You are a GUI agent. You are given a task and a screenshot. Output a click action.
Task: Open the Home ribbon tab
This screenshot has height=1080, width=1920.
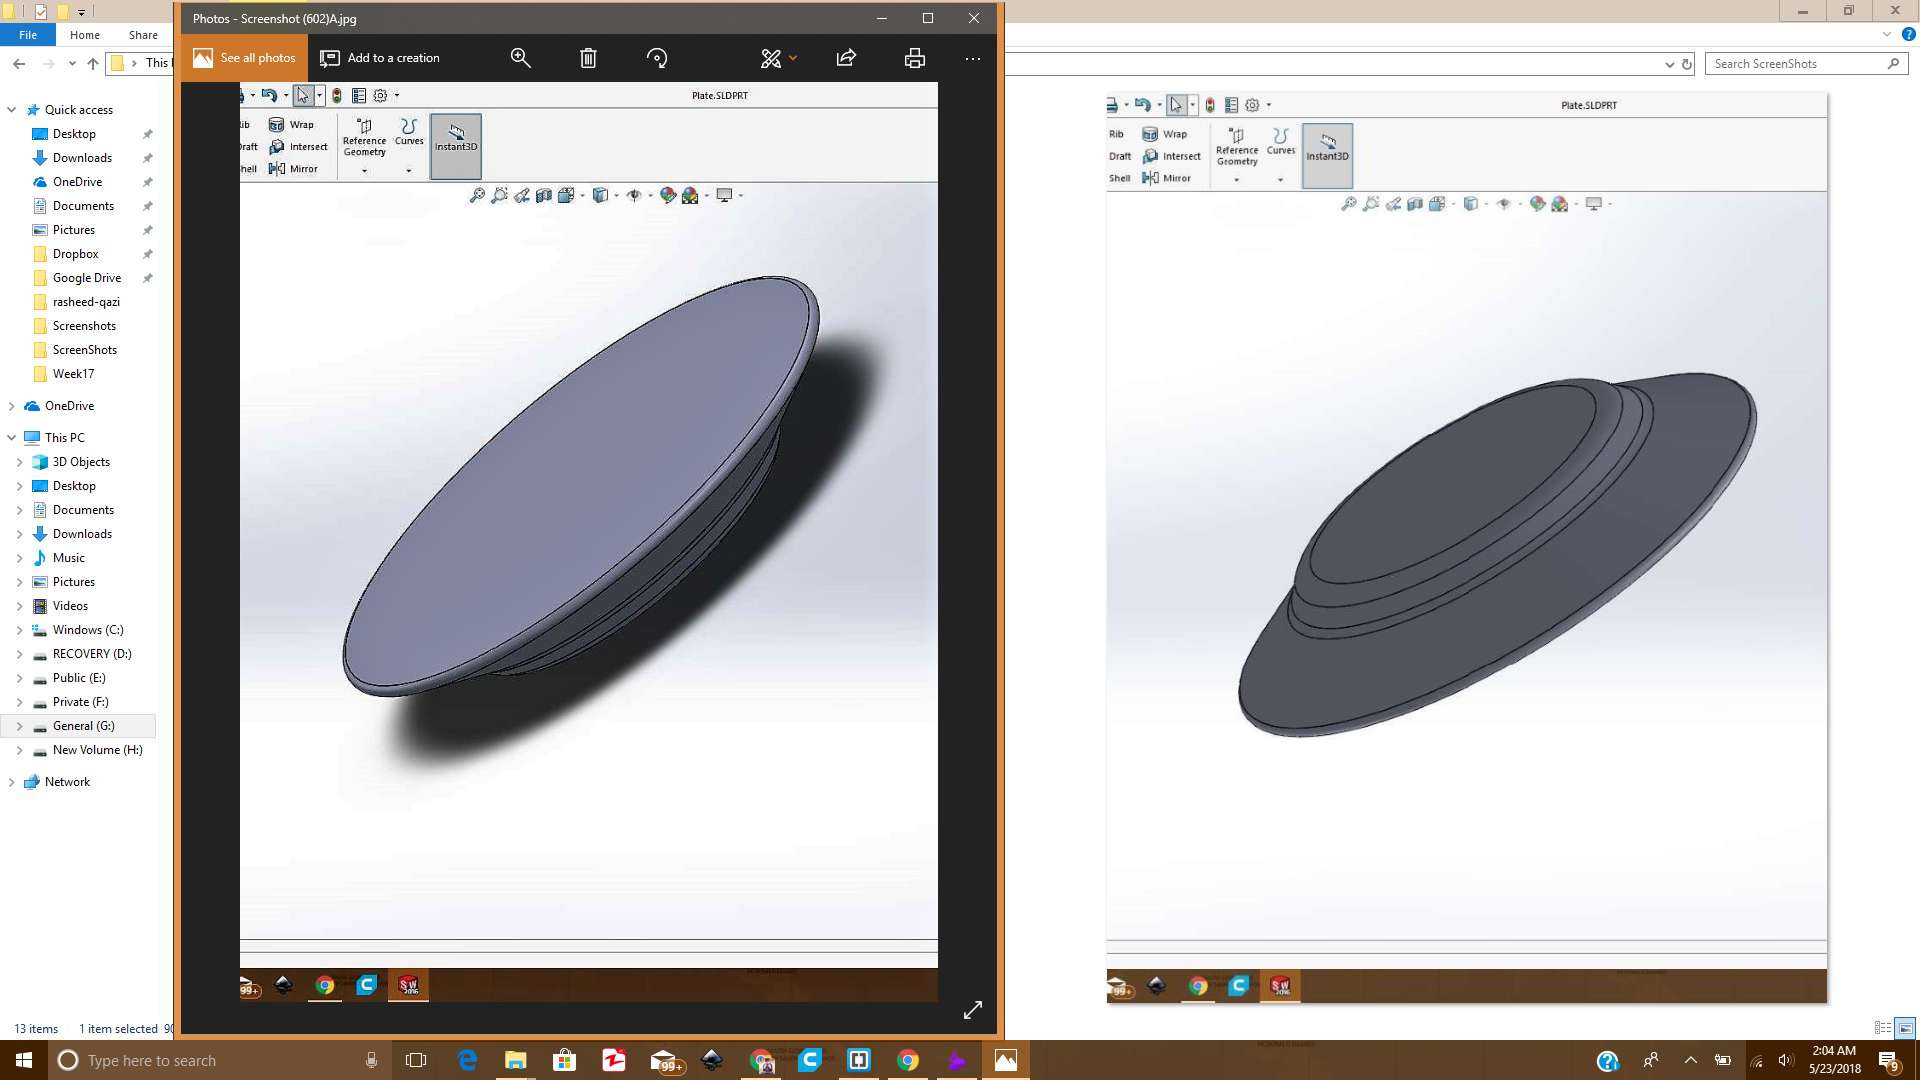[x=85, y=35]
